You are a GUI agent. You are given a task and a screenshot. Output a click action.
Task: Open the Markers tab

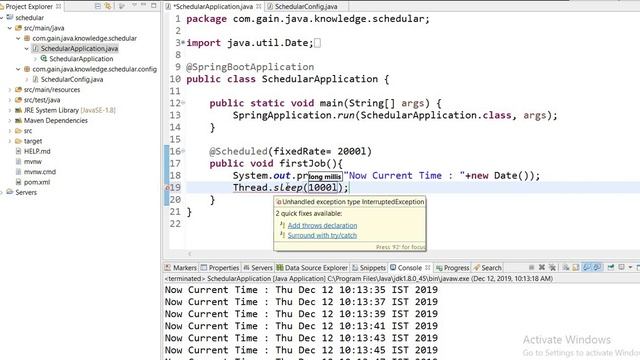[180, 268]
